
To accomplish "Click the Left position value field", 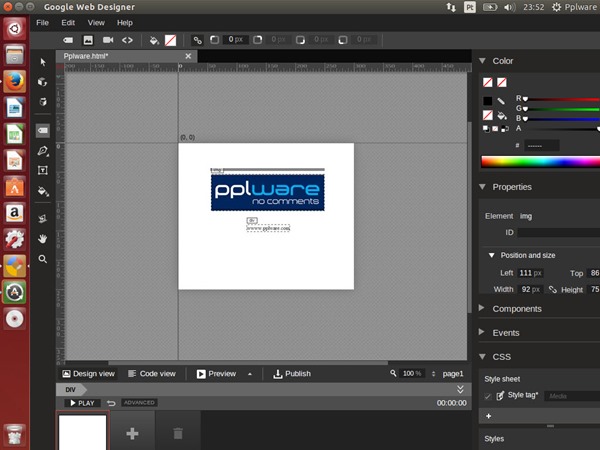I will pos(530,273).
